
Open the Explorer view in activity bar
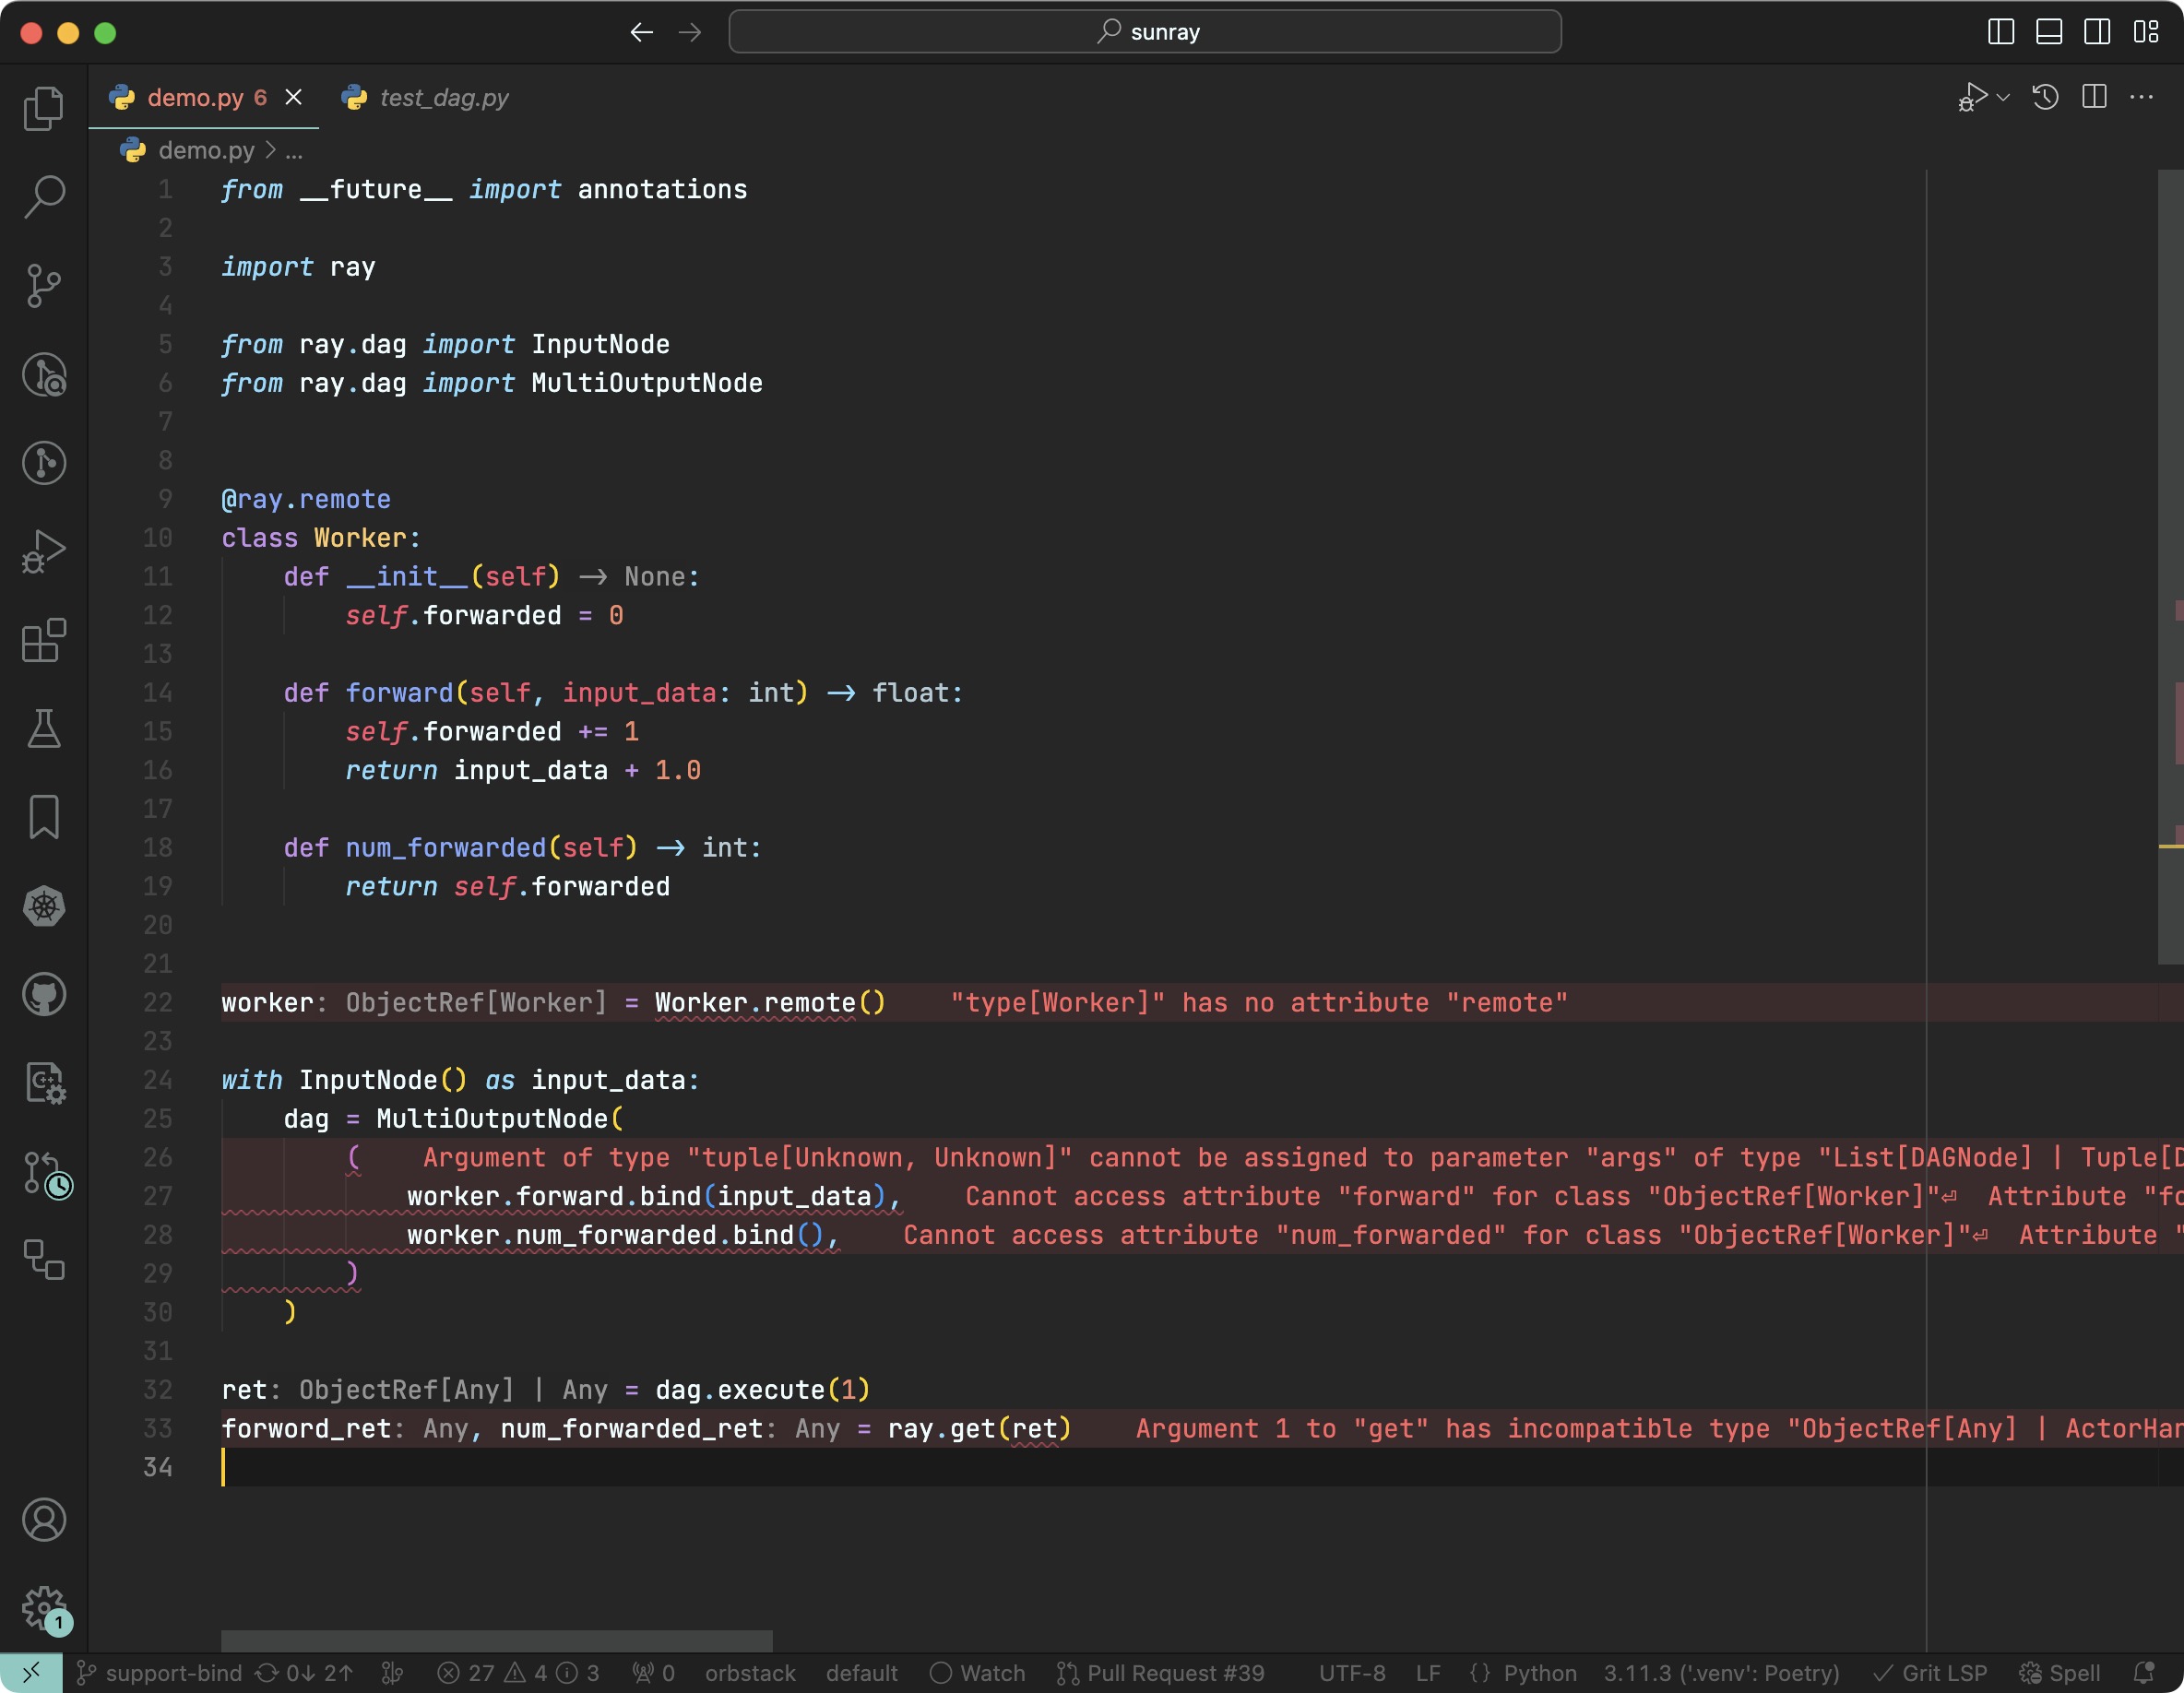43,108
